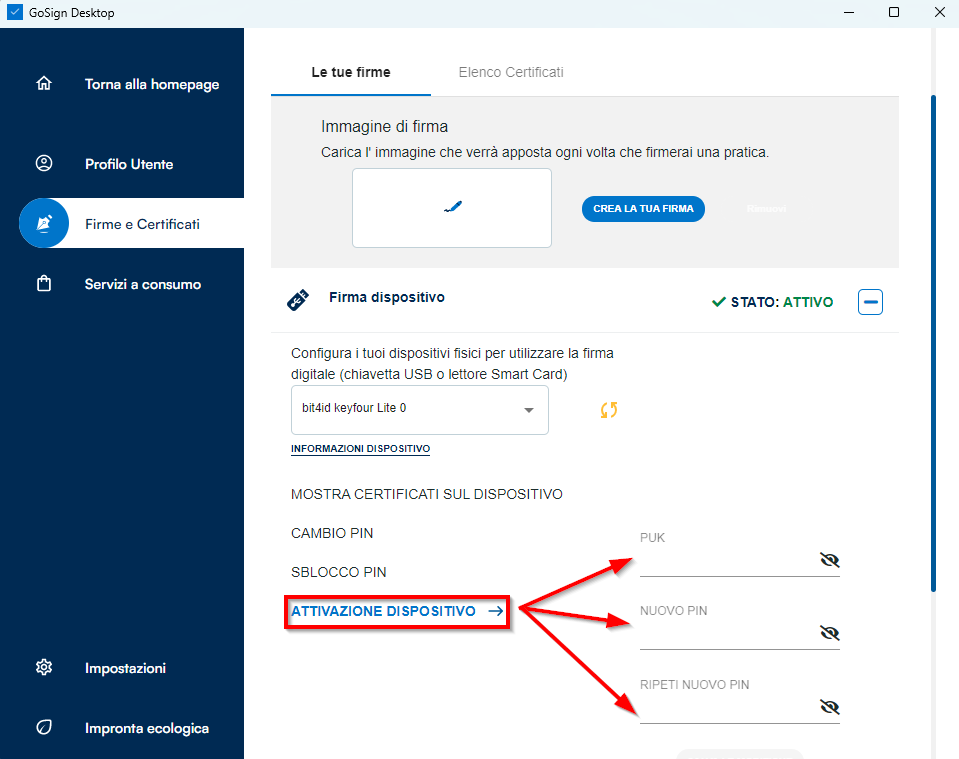
Task: Click the Impronta ecologica leaf icon
Action: pyautogui.click(x=43, y=728)
